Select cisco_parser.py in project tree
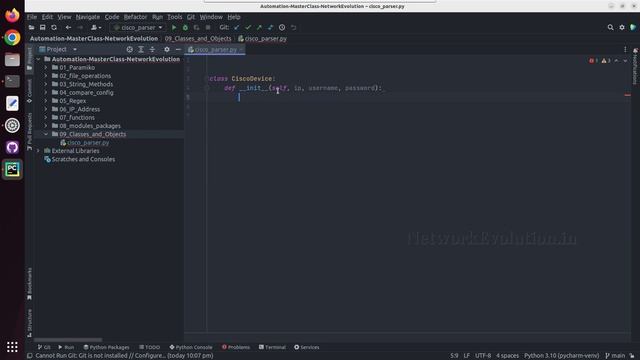This screenshot has height=360, width=640. coord(88,143)
